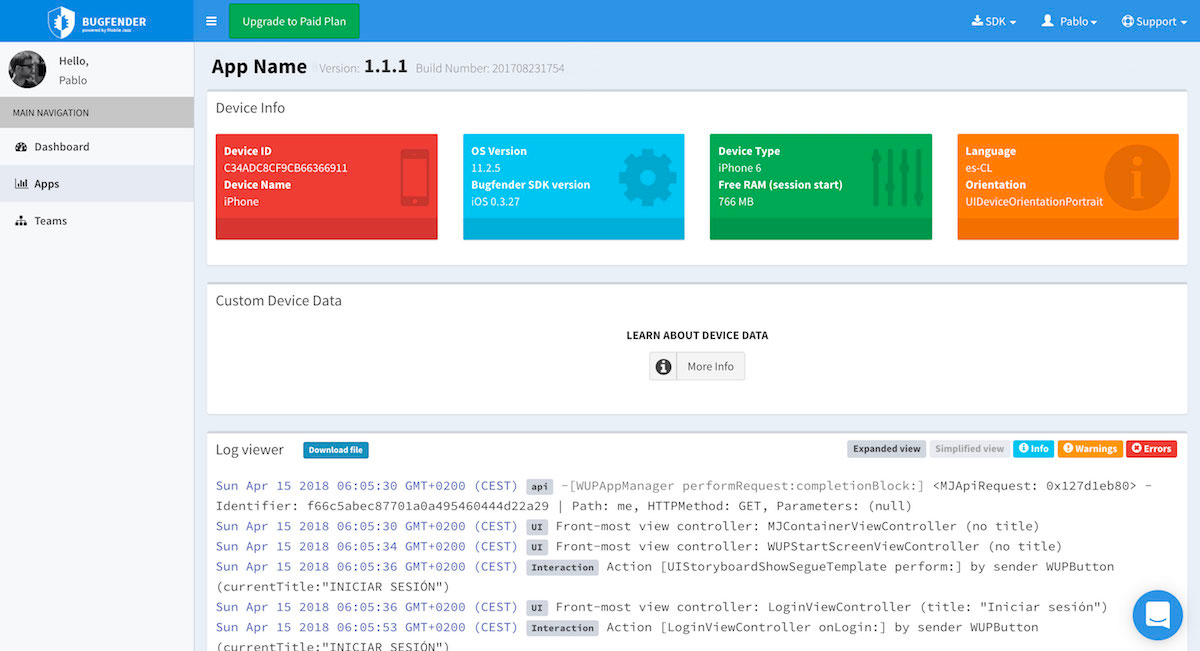Viewport: 1200px width, 651px height.
Task: Click the red Device ID card
Action: (327, 187)
